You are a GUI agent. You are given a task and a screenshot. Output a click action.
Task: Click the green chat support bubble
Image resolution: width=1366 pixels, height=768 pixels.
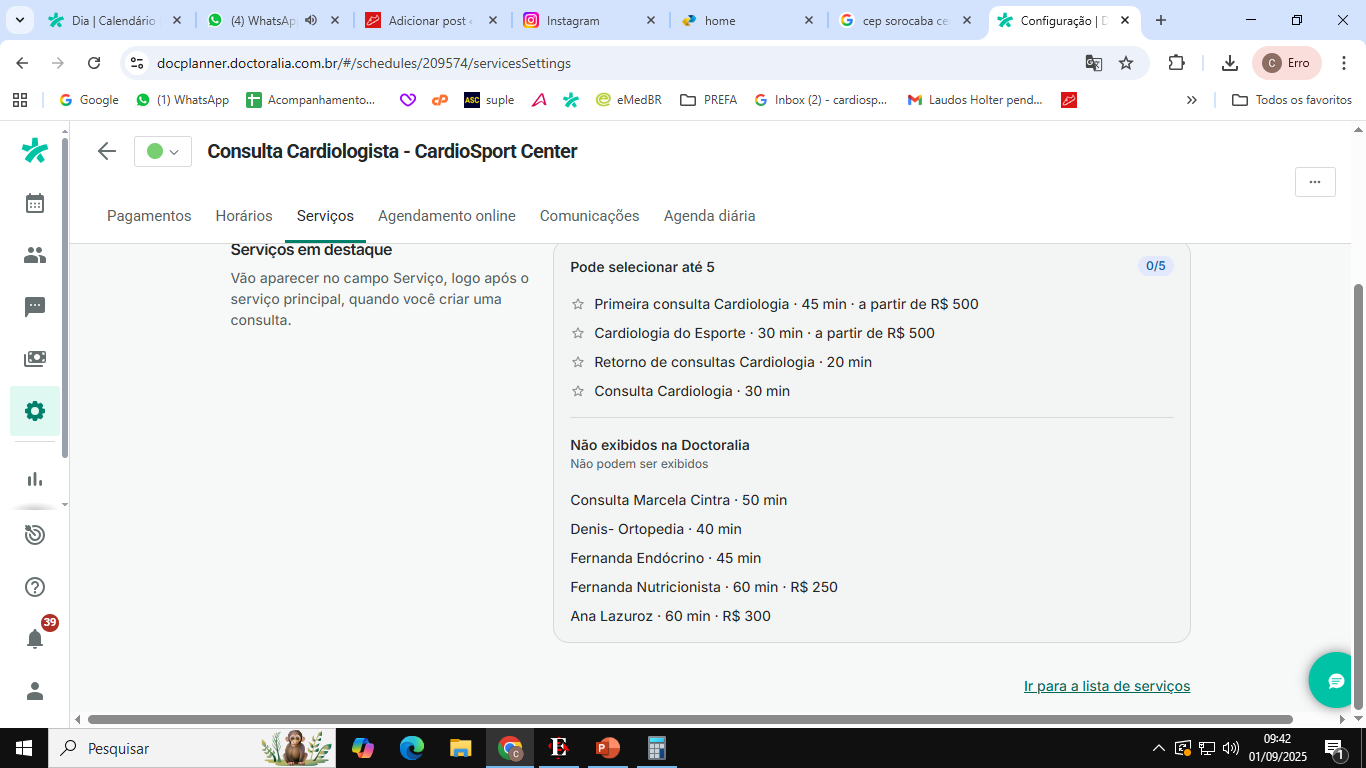(x=1336, y=681)
